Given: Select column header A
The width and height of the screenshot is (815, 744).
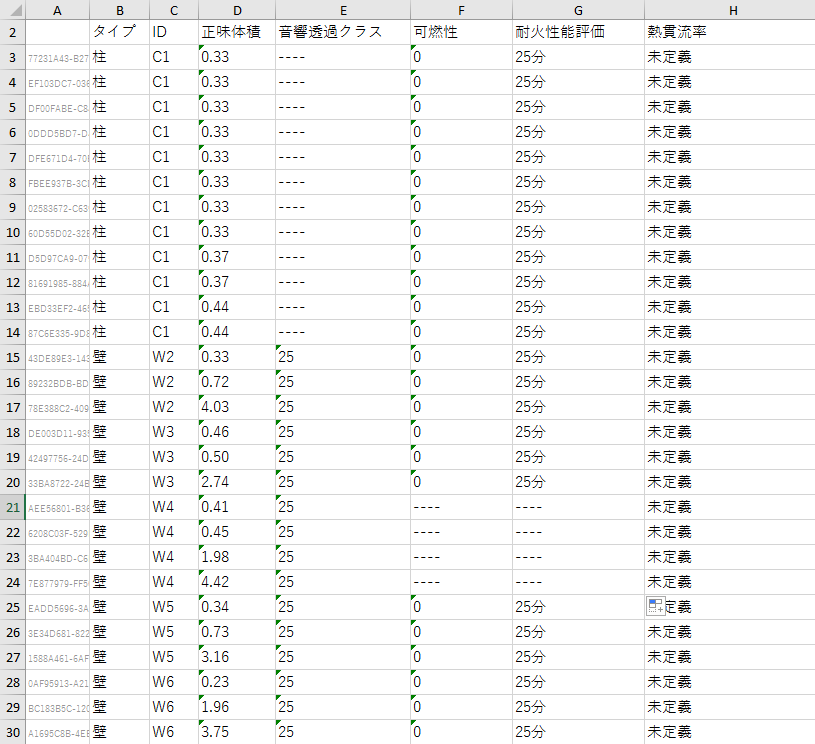Looking at the screenshot, I should [57, 10].
